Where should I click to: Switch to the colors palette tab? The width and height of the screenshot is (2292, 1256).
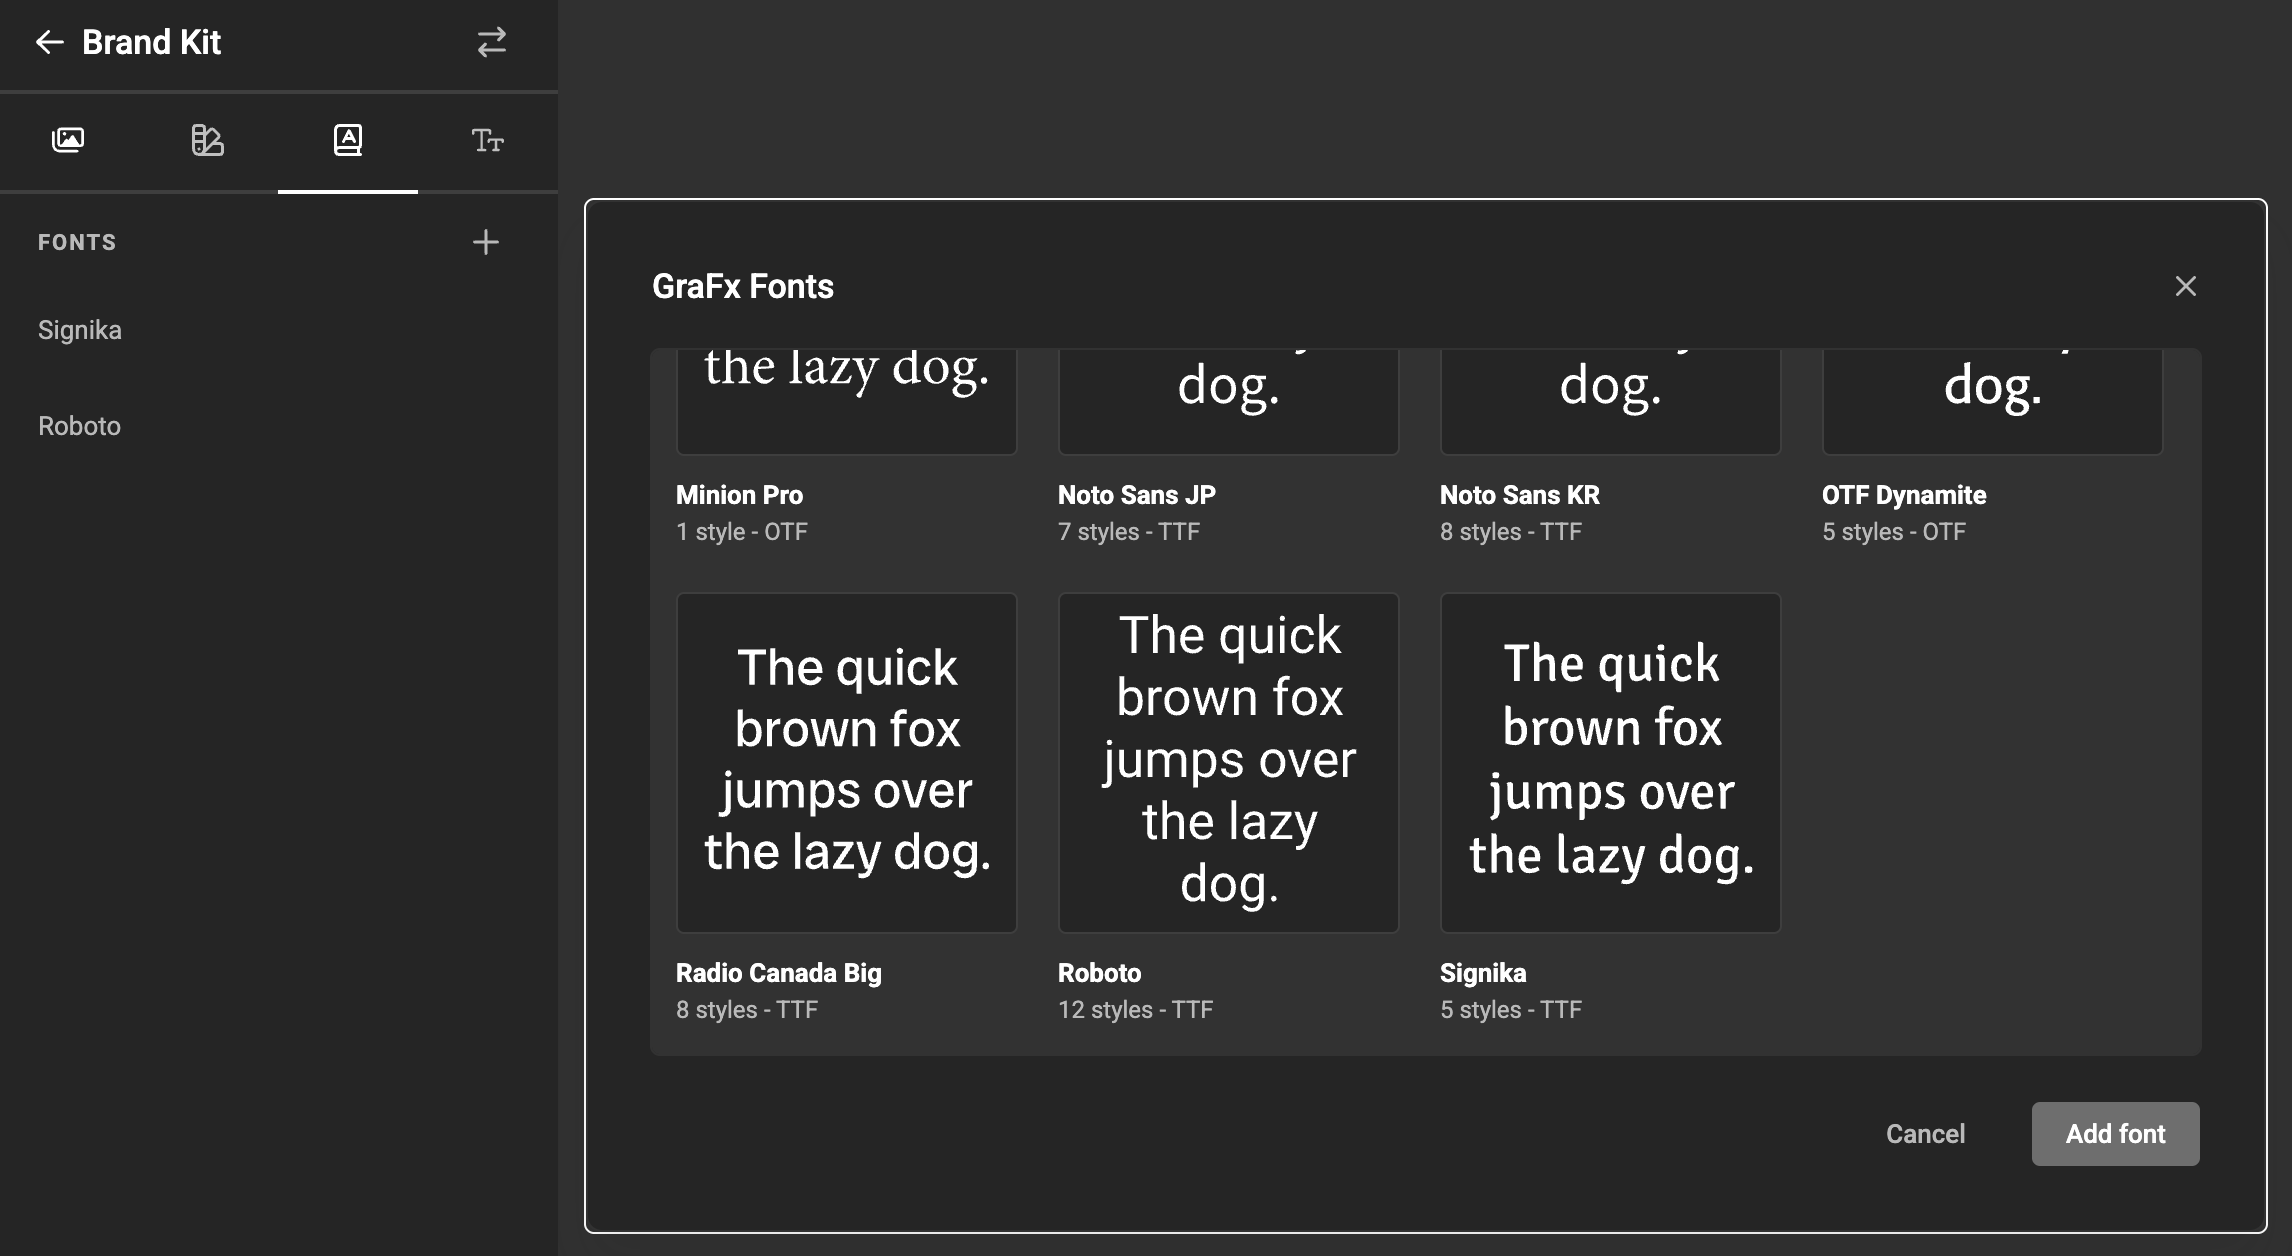tap(207, 140)
